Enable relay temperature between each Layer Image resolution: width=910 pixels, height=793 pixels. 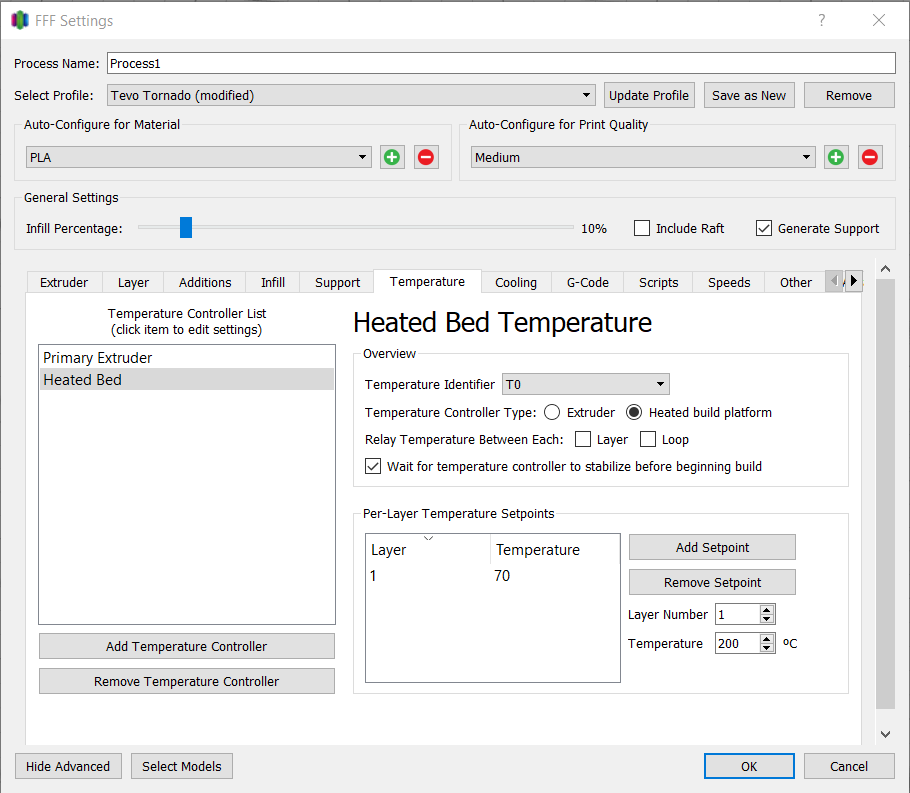pyautogui.click(x=583, y=439)
